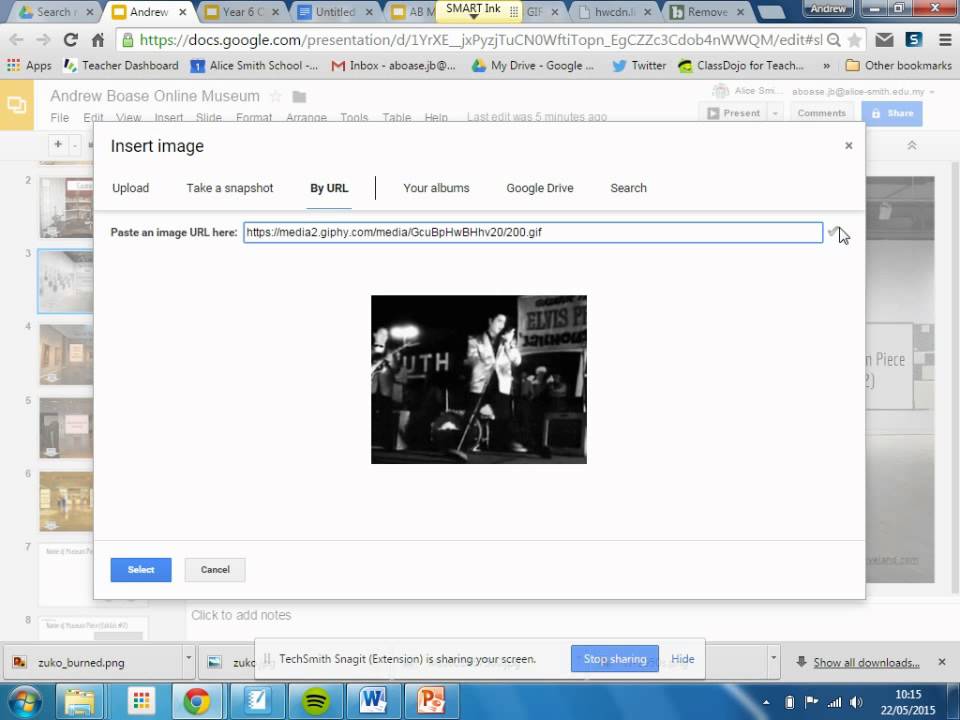Viewport: 960px width, 720px height.
Task: Click the image URL input field
Action: (x=533, y=233)
